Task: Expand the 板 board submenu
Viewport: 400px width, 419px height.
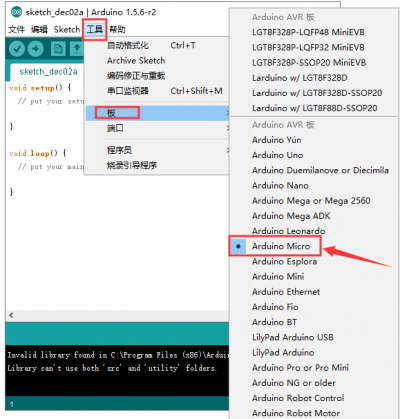Action: 157,113
